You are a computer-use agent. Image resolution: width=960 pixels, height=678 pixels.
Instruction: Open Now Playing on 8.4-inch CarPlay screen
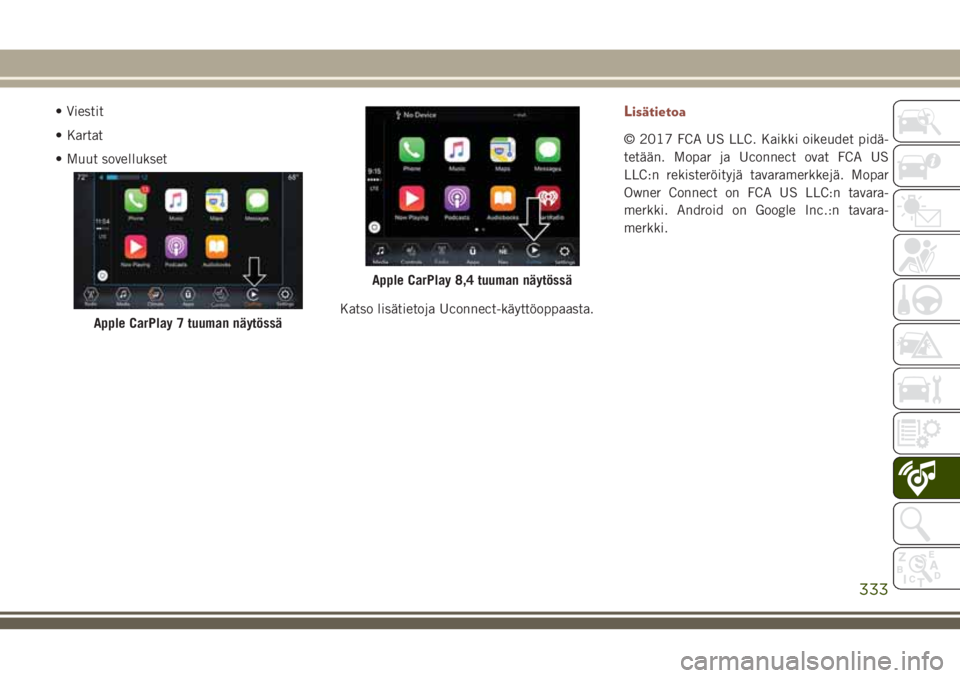pyautogui.click(x=411, y=198)
